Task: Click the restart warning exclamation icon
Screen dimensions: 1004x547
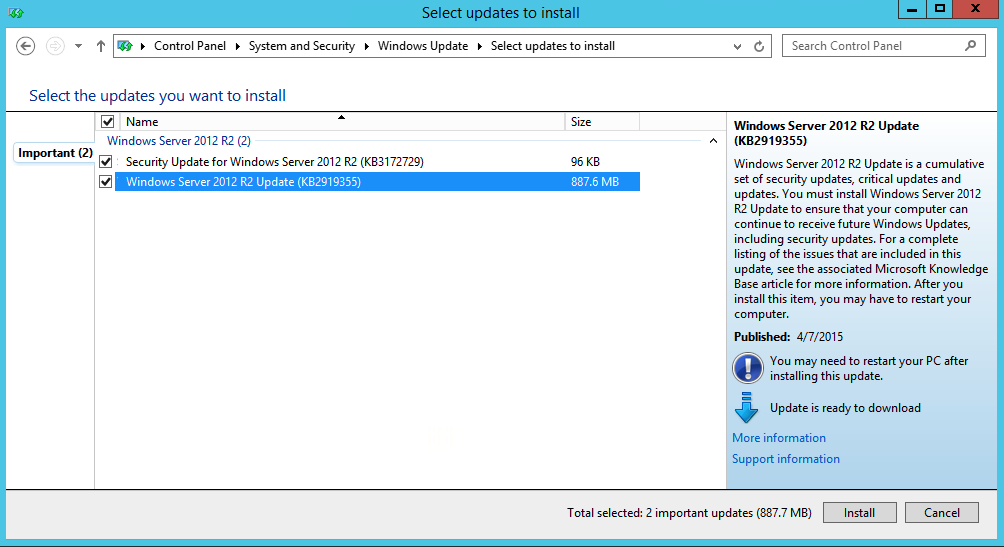Action: pos(748,368)
